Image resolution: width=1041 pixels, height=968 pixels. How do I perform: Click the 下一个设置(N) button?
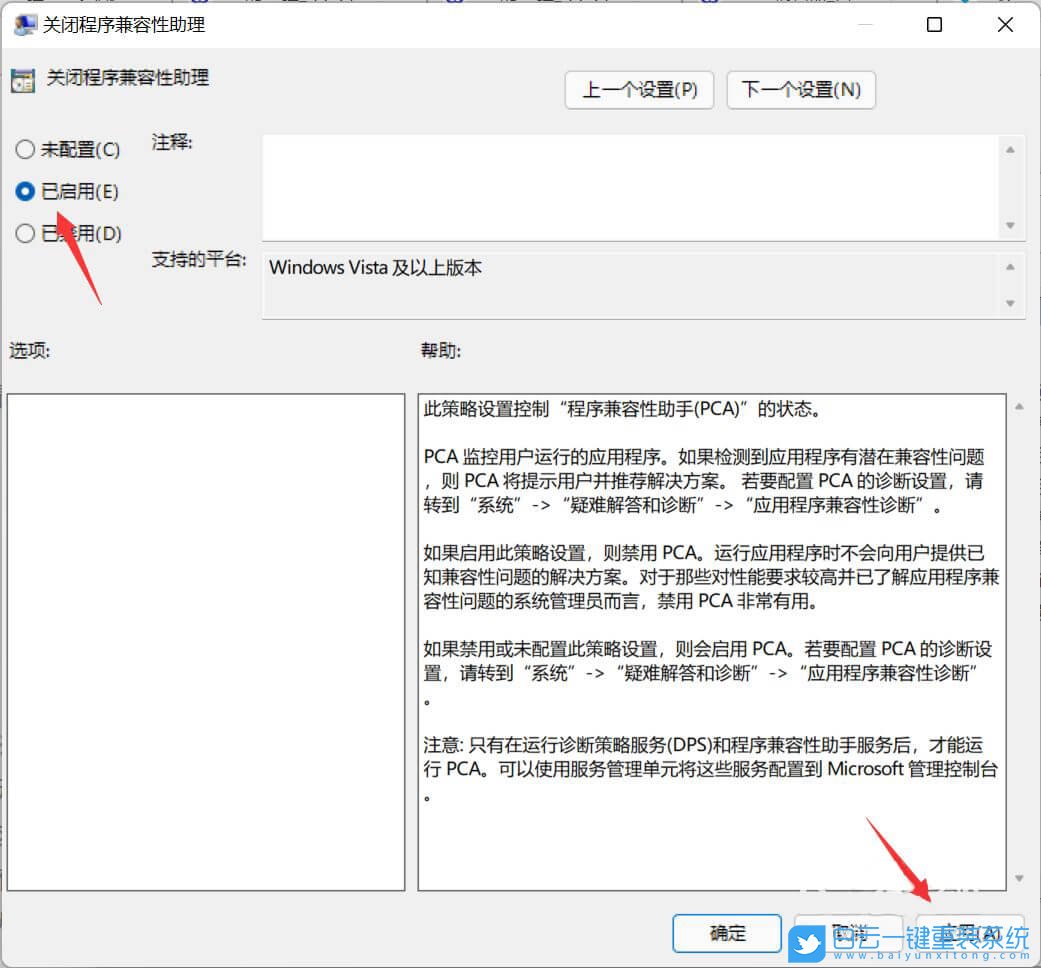[x=800, y=90]
